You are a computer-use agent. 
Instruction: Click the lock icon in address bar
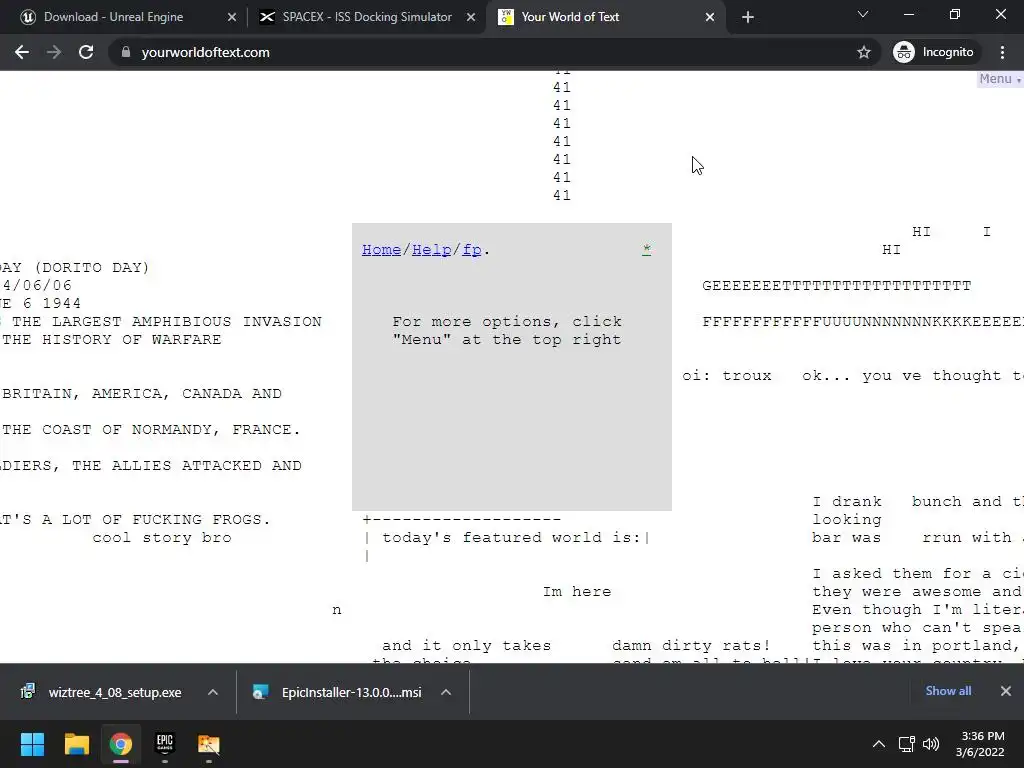pyautogui.click(x=126, y=52)
